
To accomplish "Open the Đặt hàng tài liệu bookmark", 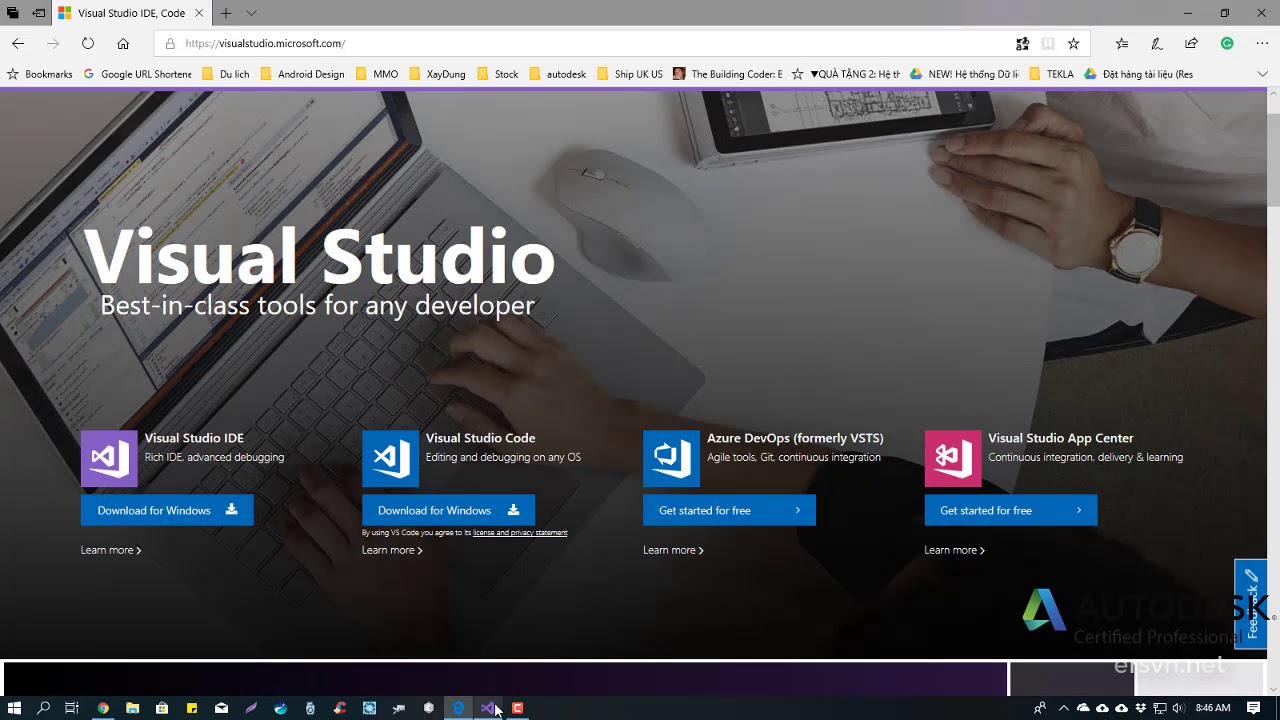I will tap(1138, 74).
